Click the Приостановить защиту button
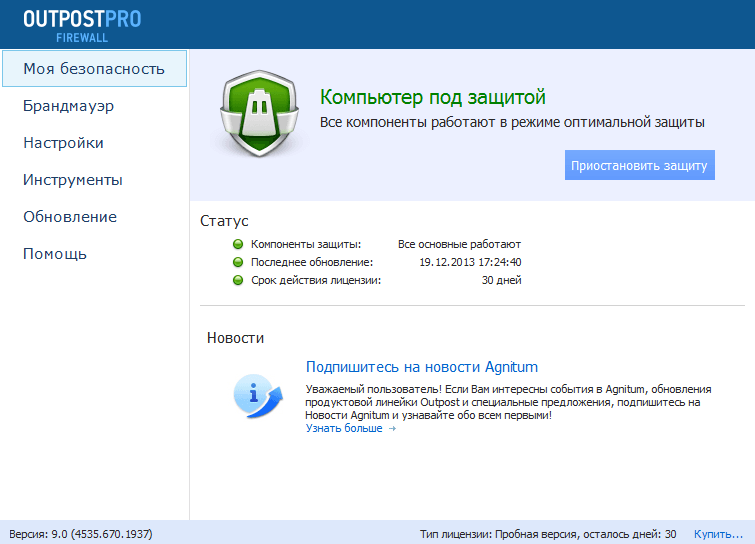The image size is (755, 544). click(639, 165)
